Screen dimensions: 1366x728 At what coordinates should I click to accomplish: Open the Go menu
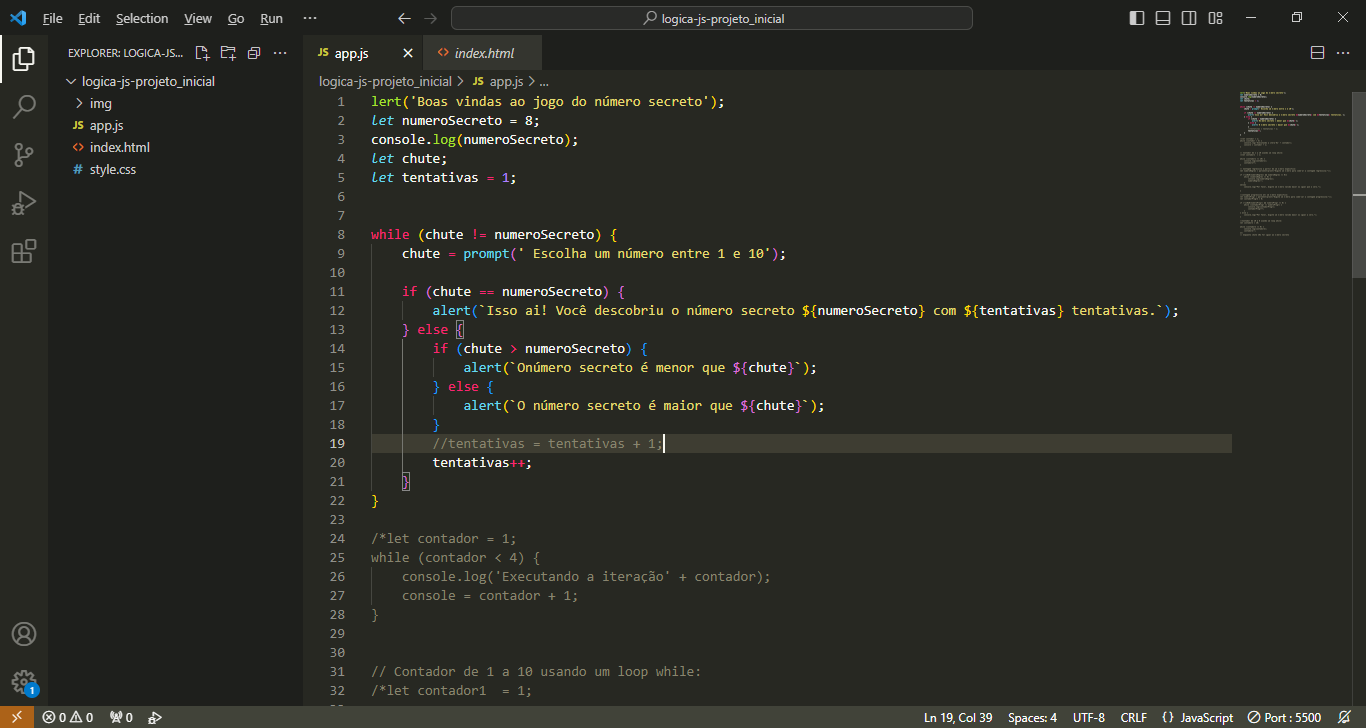point(236,18)
